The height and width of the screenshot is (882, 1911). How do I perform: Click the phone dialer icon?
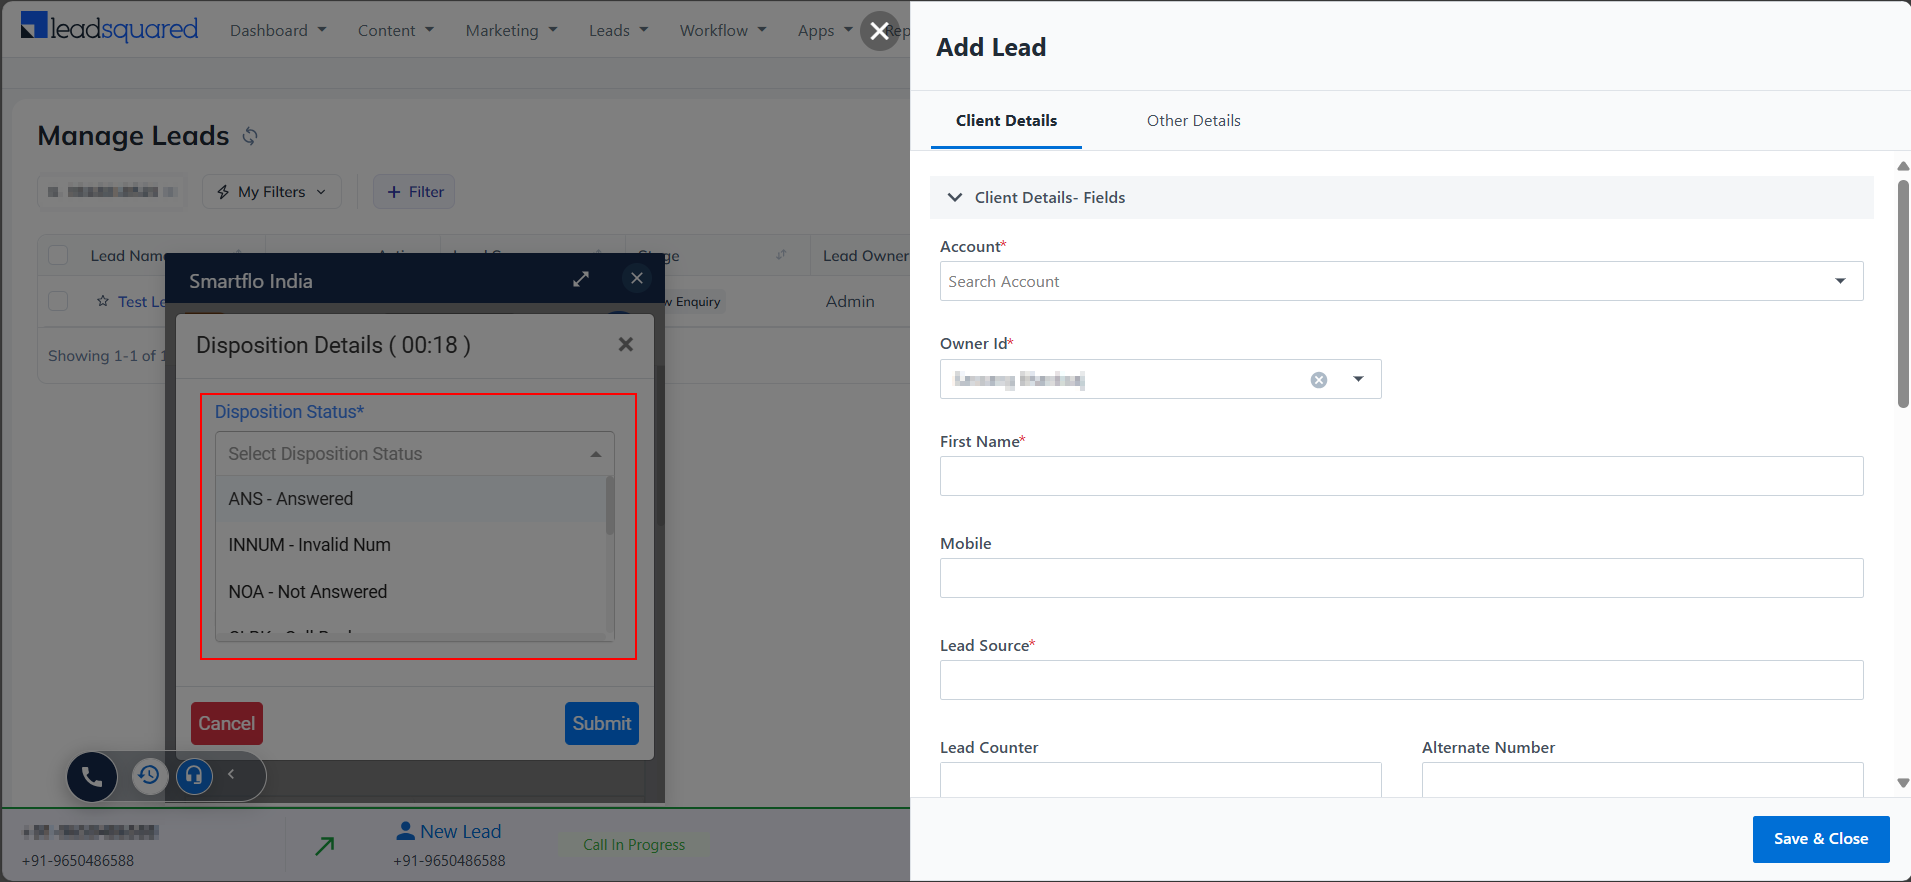(x=92, y=776)
